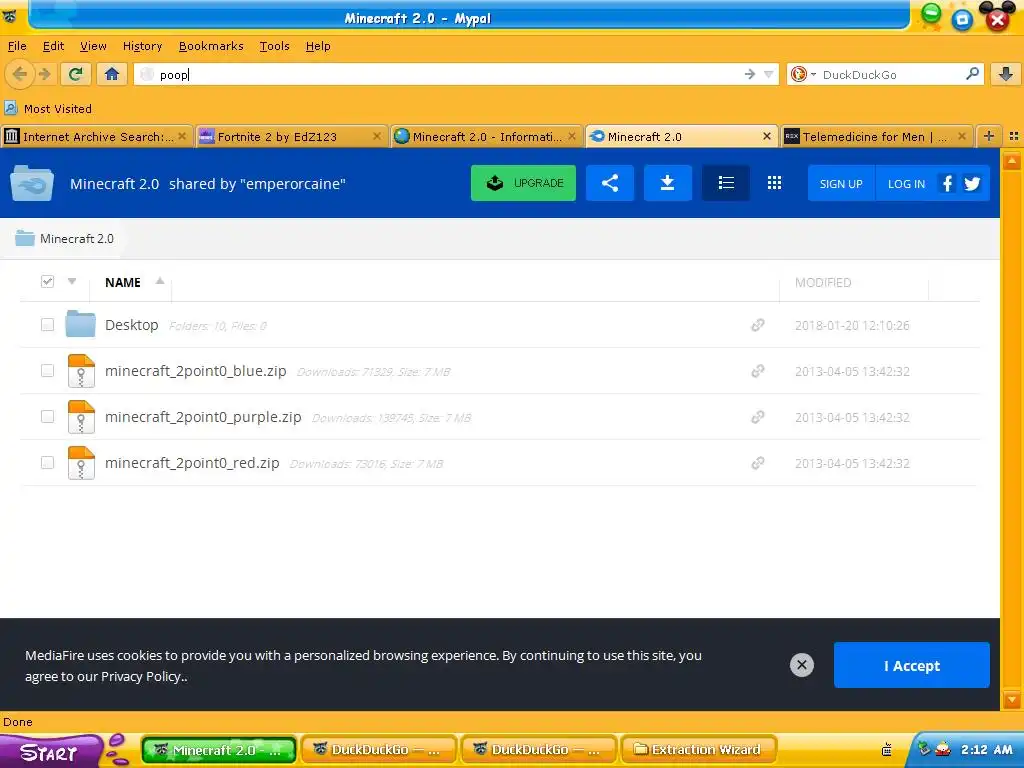The width and height of the screenshot is (1024, 768).
Task: Show all tabs with the tab grid icon
Action: coord(1014,136)
